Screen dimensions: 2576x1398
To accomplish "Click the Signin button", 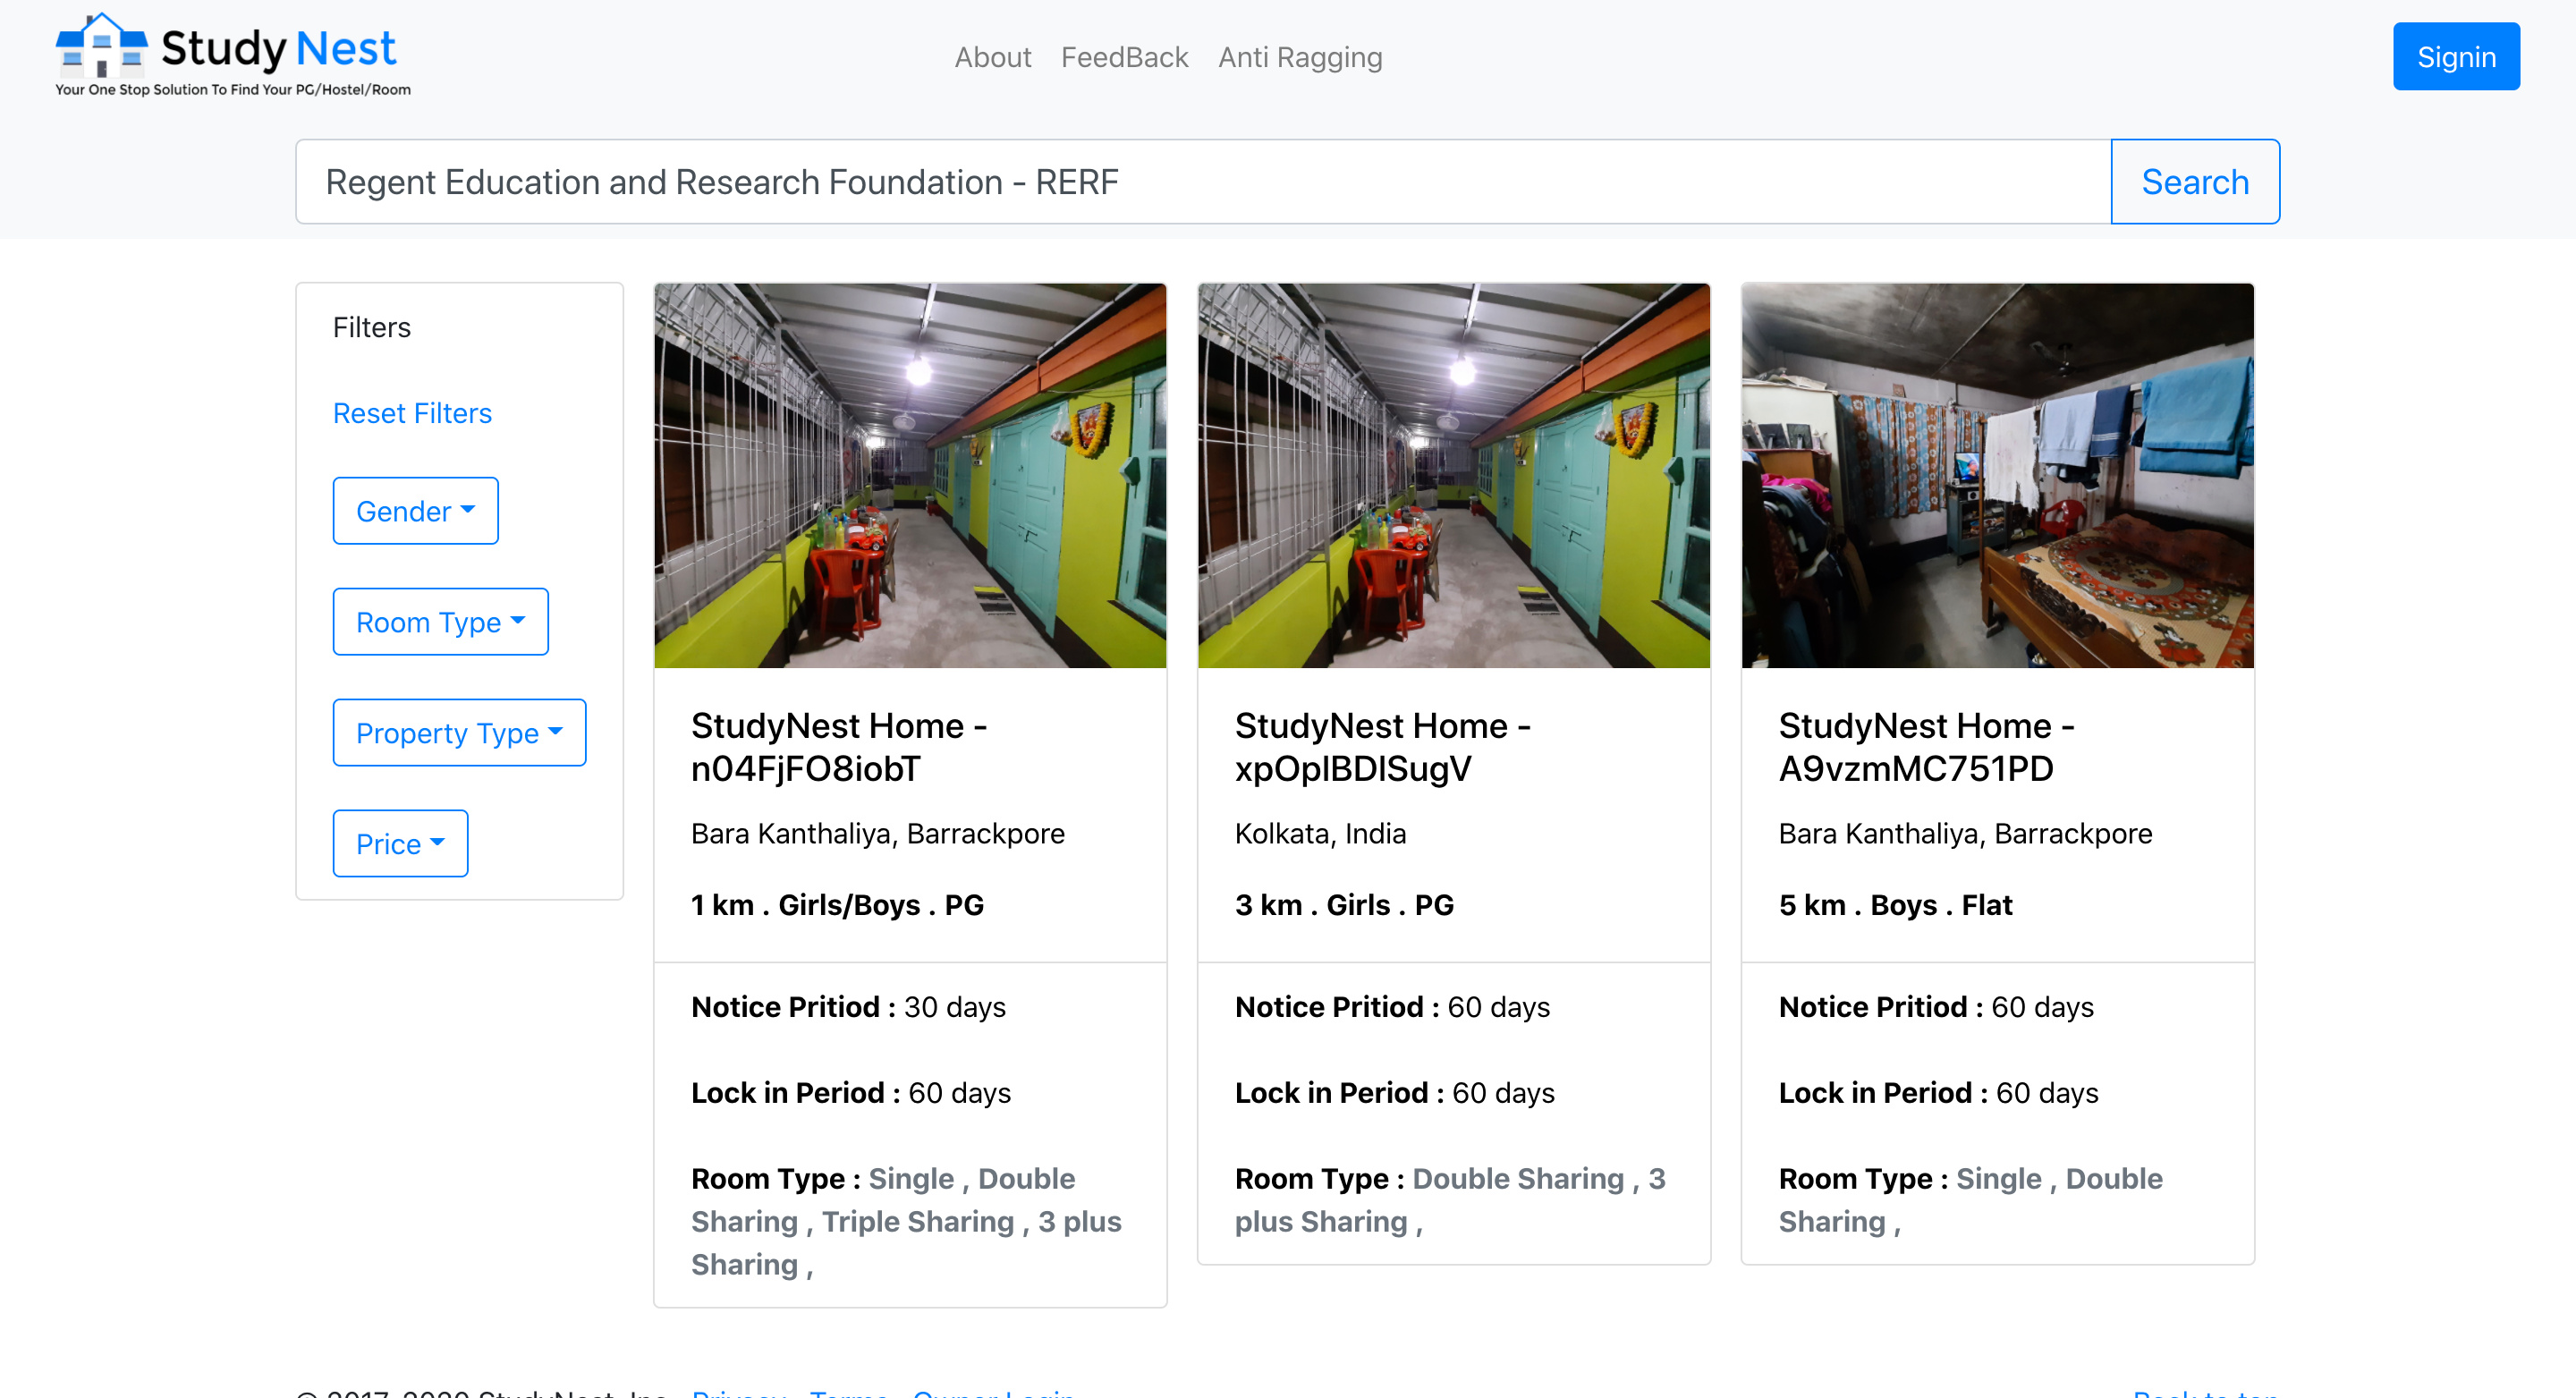I will tap(2455, 57).
